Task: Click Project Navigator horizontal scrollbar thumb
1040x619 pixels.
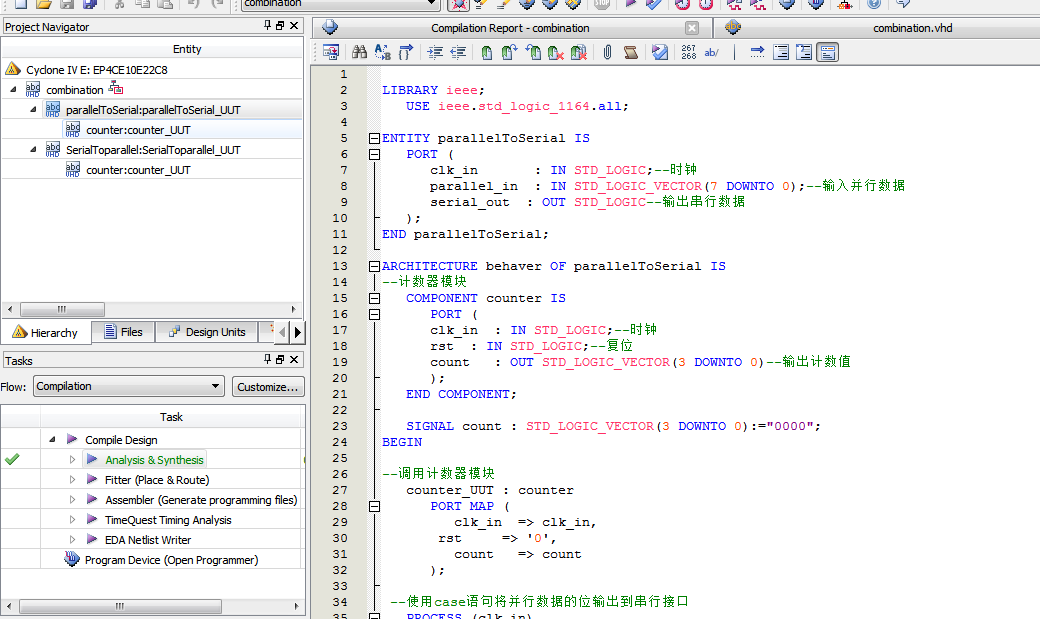Action: [x=62, y=309]
